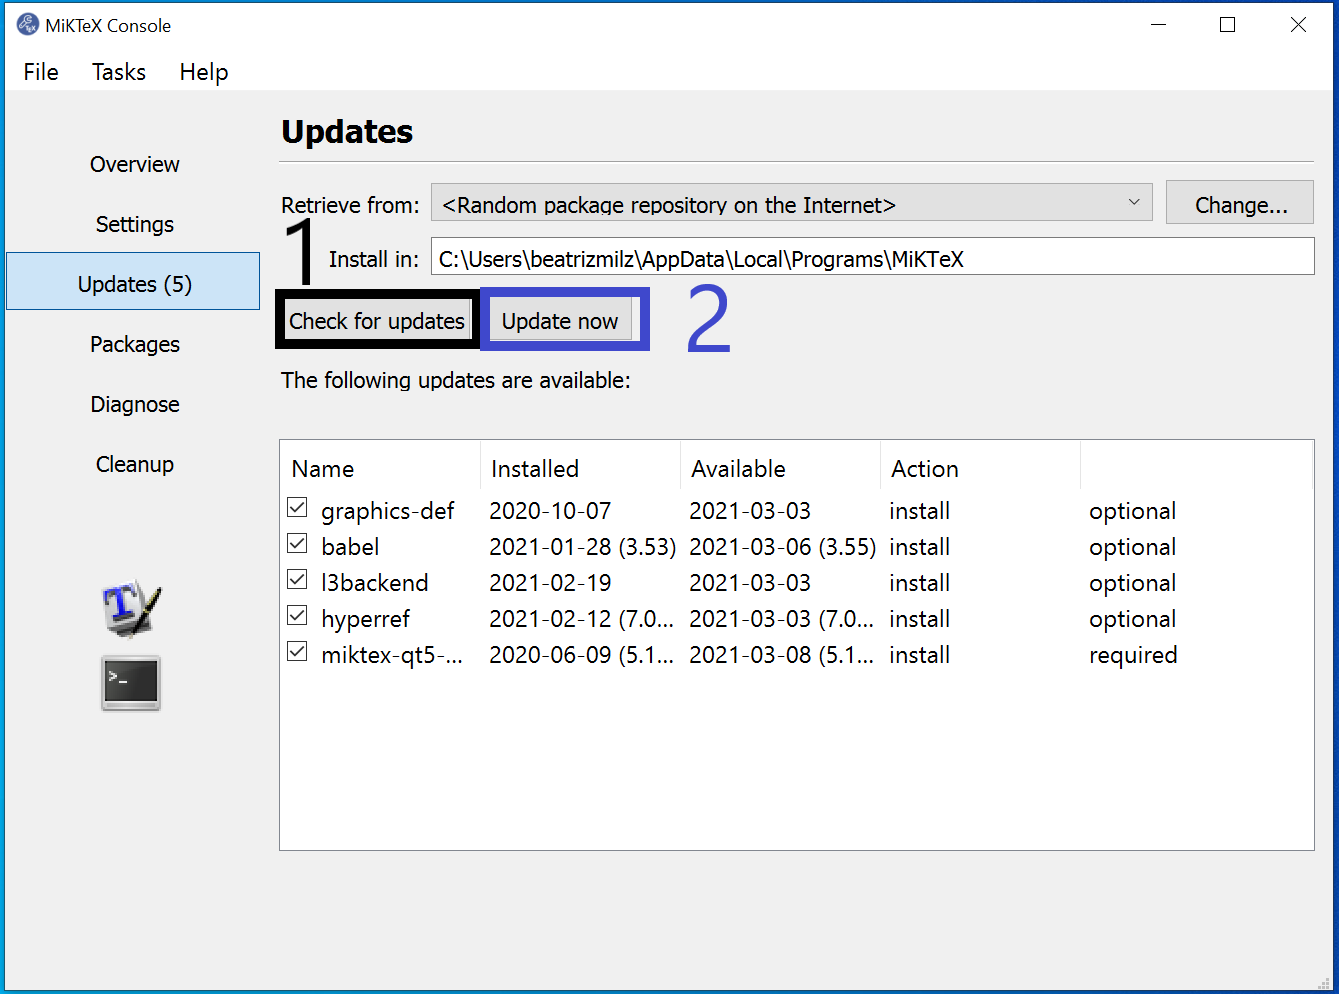1339x994 pixels.
Task: Uncheck the graphics-def package checkbox
Action: 297,508
